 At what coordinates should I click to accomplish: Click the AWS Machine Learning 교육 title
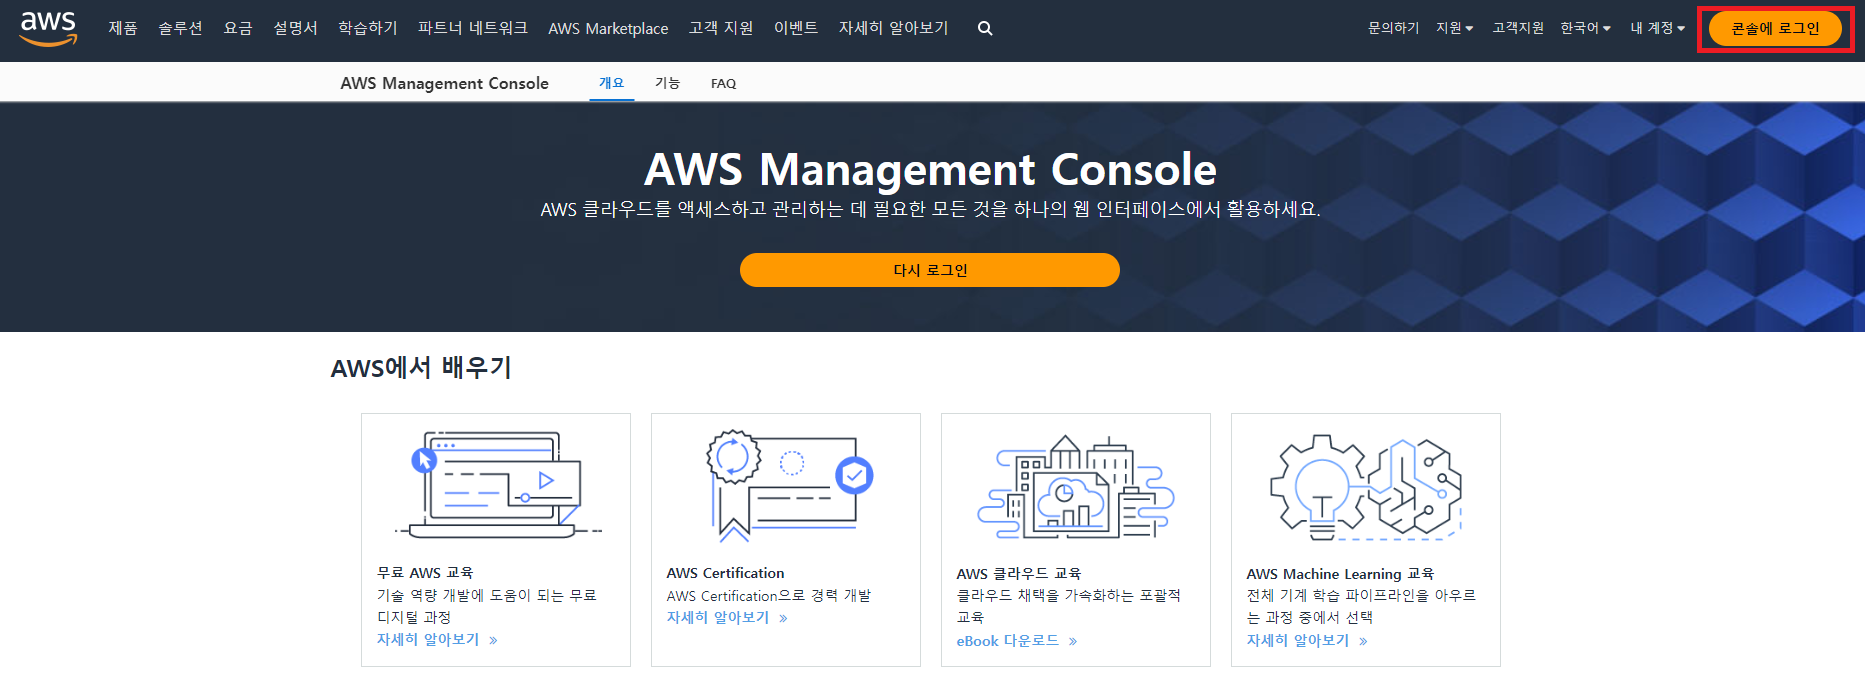tap(1340, 574)
